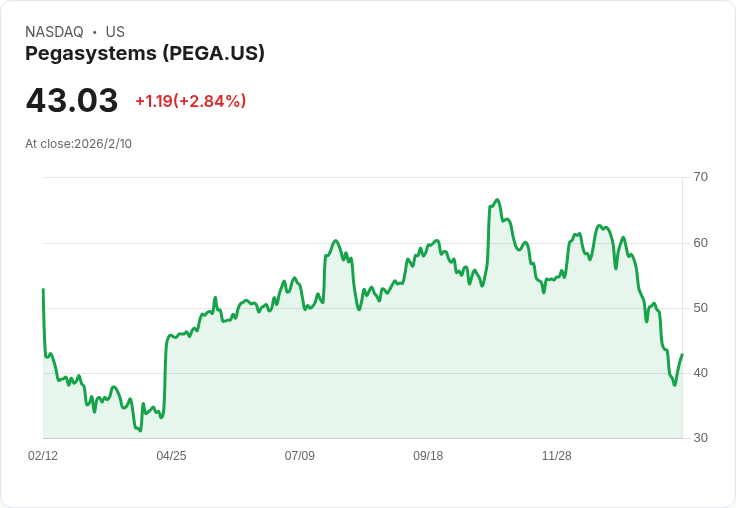
Task: Select the +1.19(+2.84%) price change
Action: 190,101
